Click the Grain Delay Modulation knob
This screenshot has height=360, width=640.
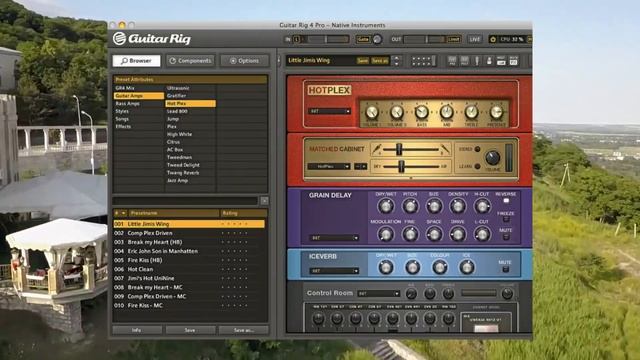[386, 234]
